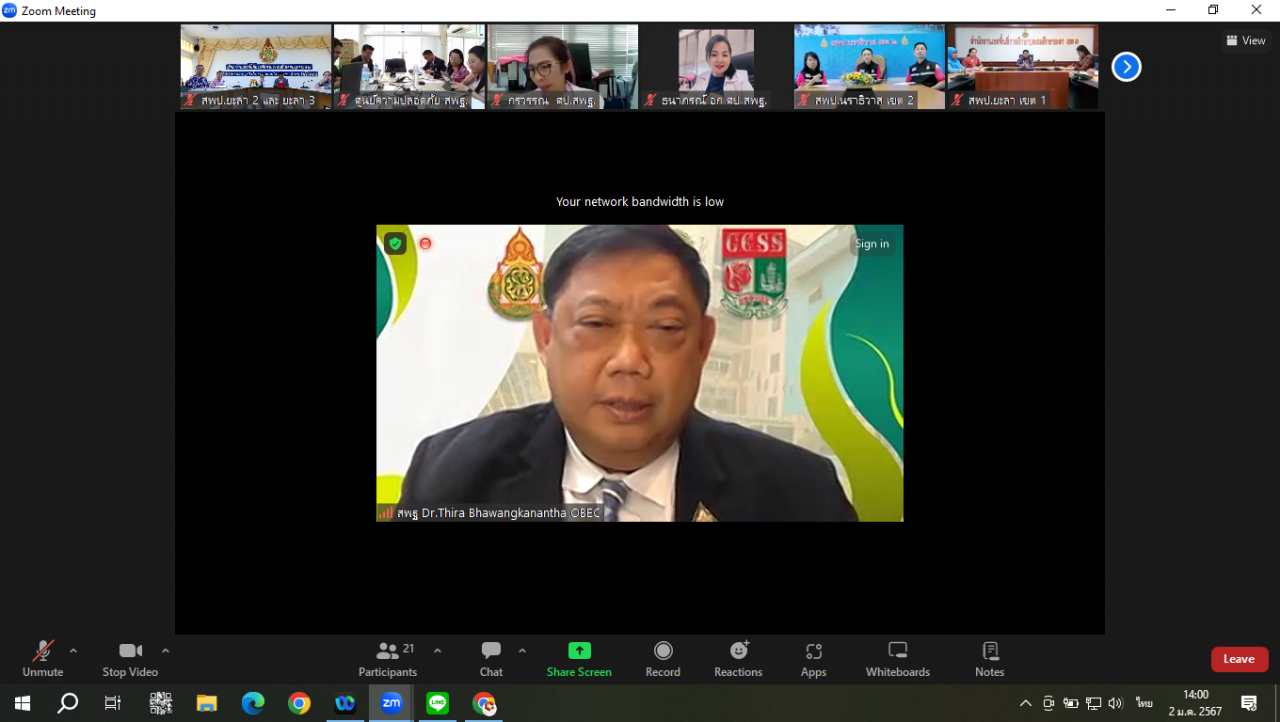Open the LINE app on the taskbar
This screenshot has width=1280, height=722.
(x=437, y=703)
